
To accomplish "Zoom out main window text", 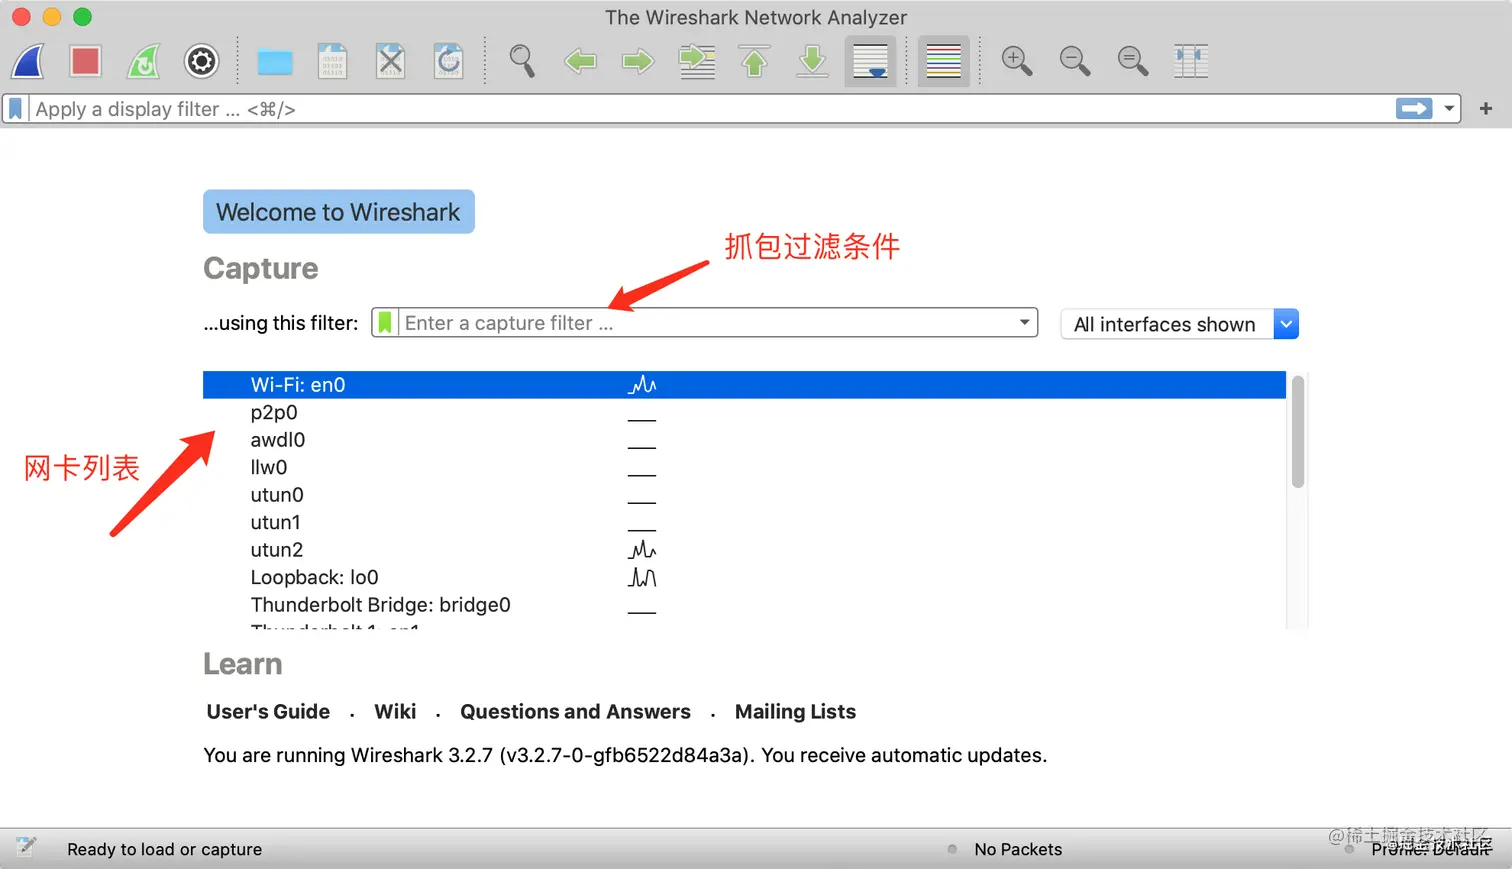I will coord(1075,62).
